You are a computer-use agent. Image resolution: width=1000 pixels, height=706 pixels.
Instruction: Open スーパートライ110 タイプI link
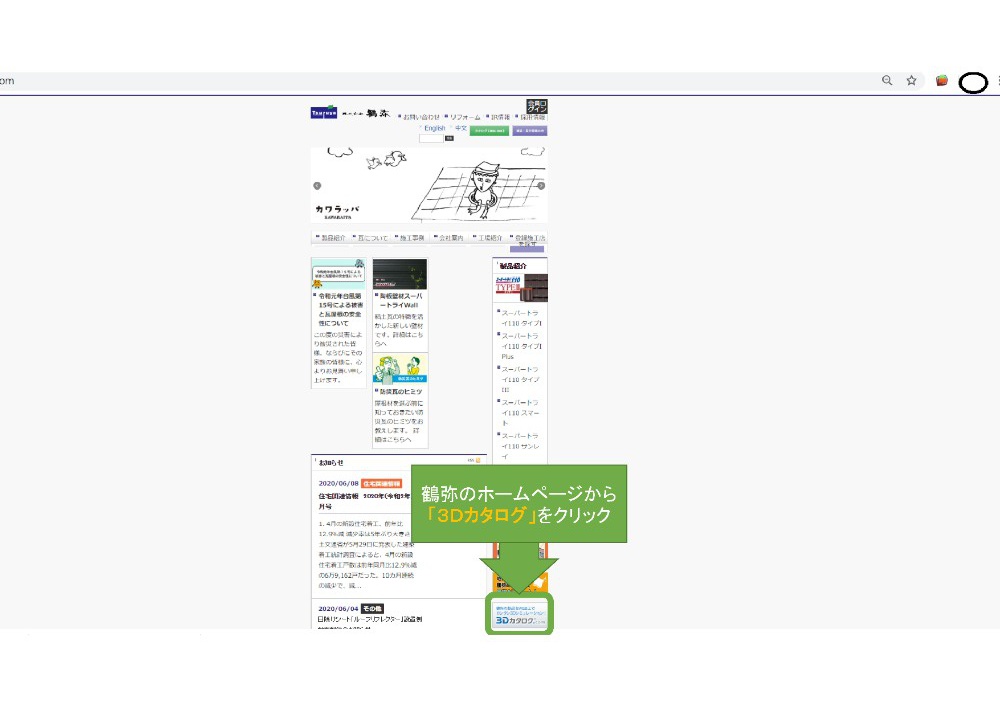point(521,318)
